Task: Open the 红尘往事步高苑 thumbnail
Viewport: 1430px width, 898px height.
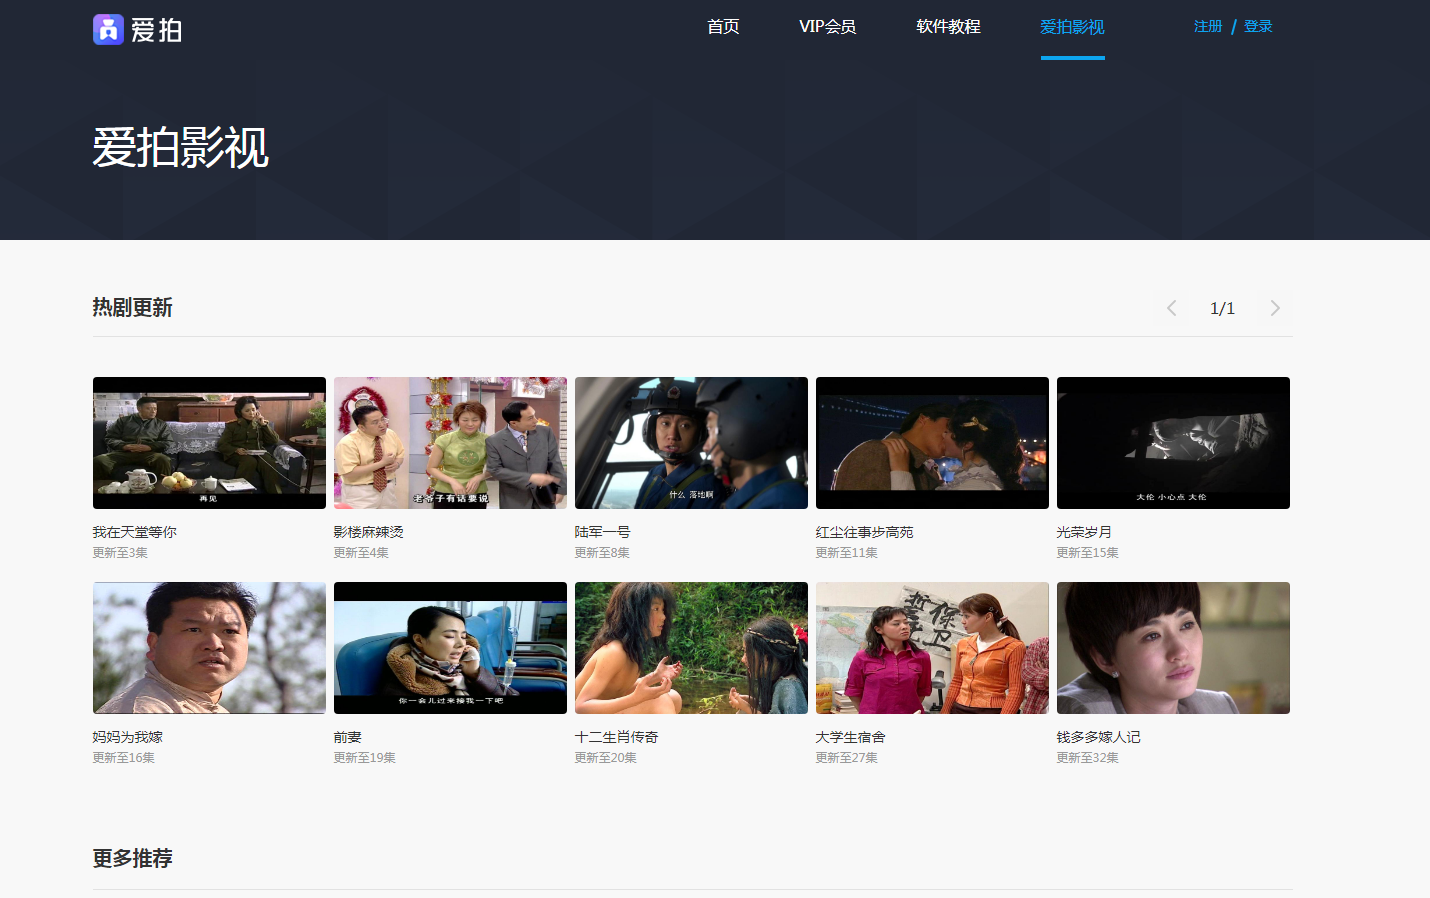Action: tap(932, 443)
